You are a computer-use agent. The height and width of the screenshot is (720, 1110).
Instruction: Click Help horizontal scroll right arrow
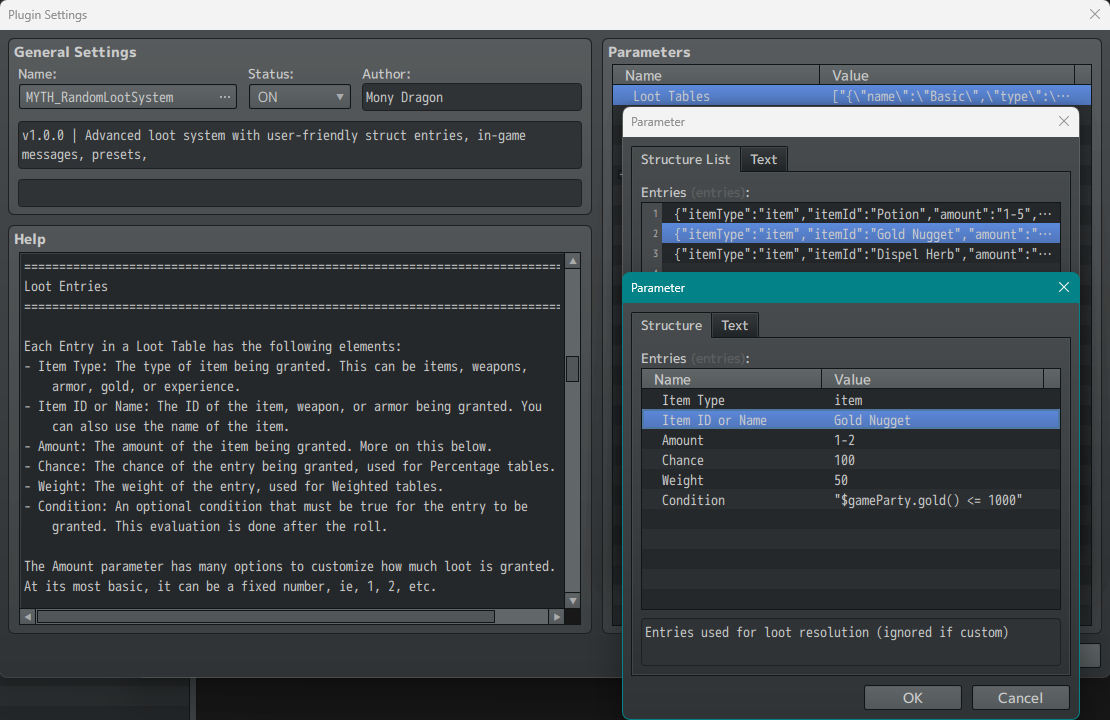pyautogui.click(x=556, y=617)
